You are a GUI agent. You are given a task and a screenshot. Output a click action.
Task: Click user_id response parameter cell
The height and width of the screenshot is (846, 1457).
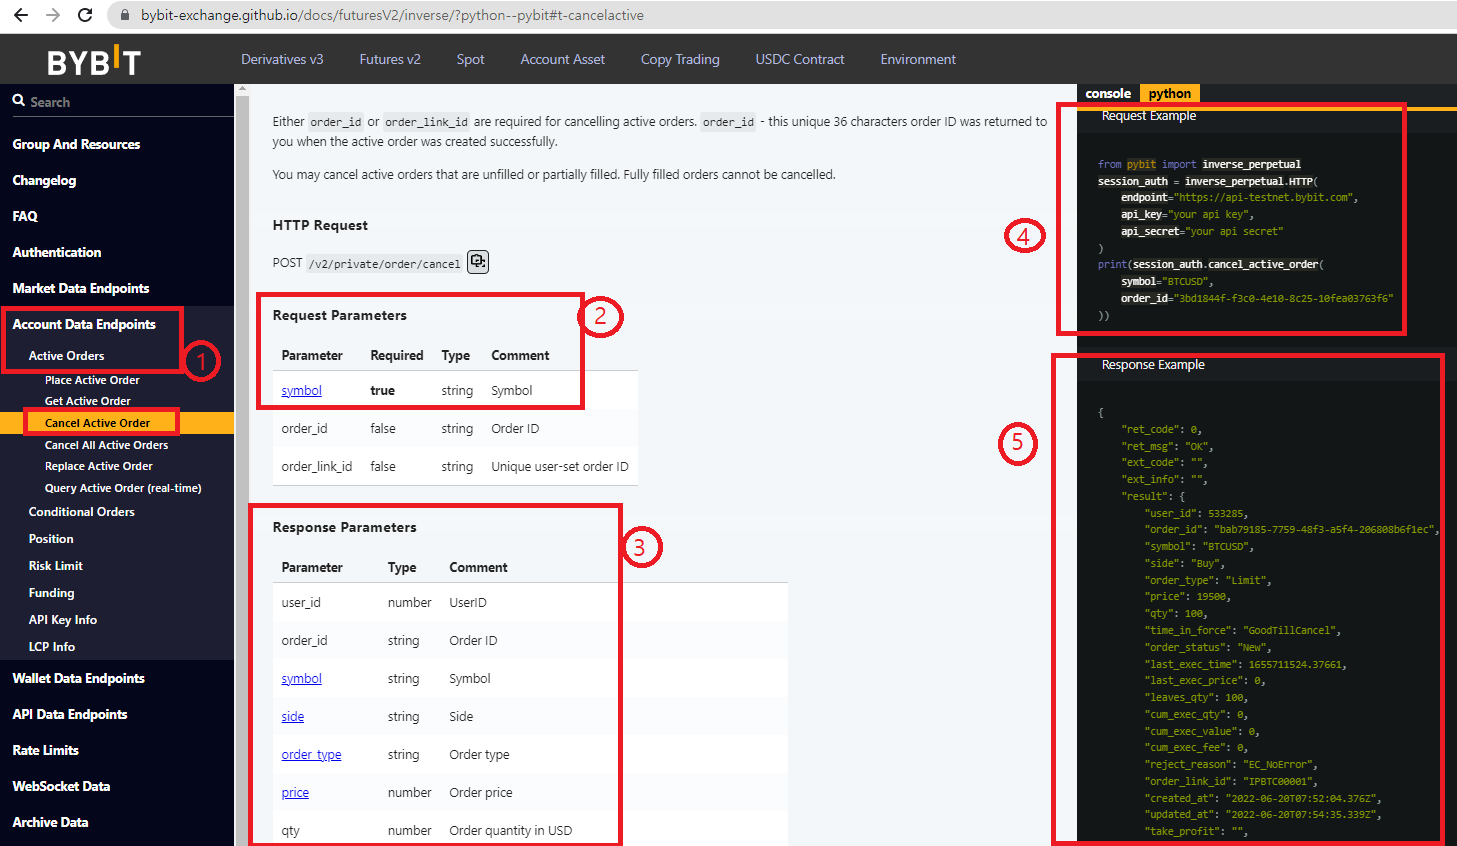(x=301, y=603)
